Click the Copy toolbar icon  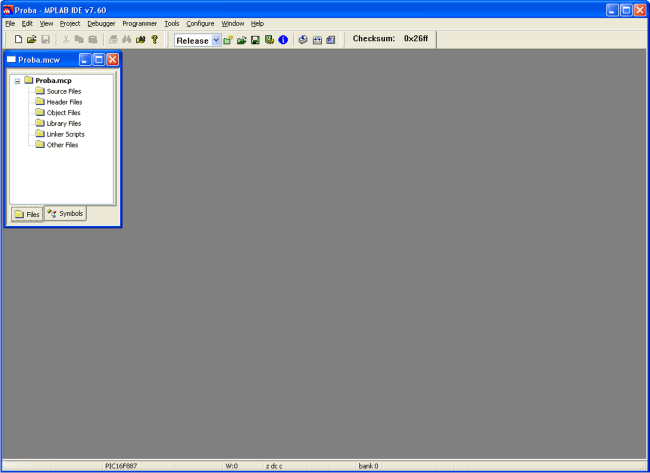click(x=79, y=39)
